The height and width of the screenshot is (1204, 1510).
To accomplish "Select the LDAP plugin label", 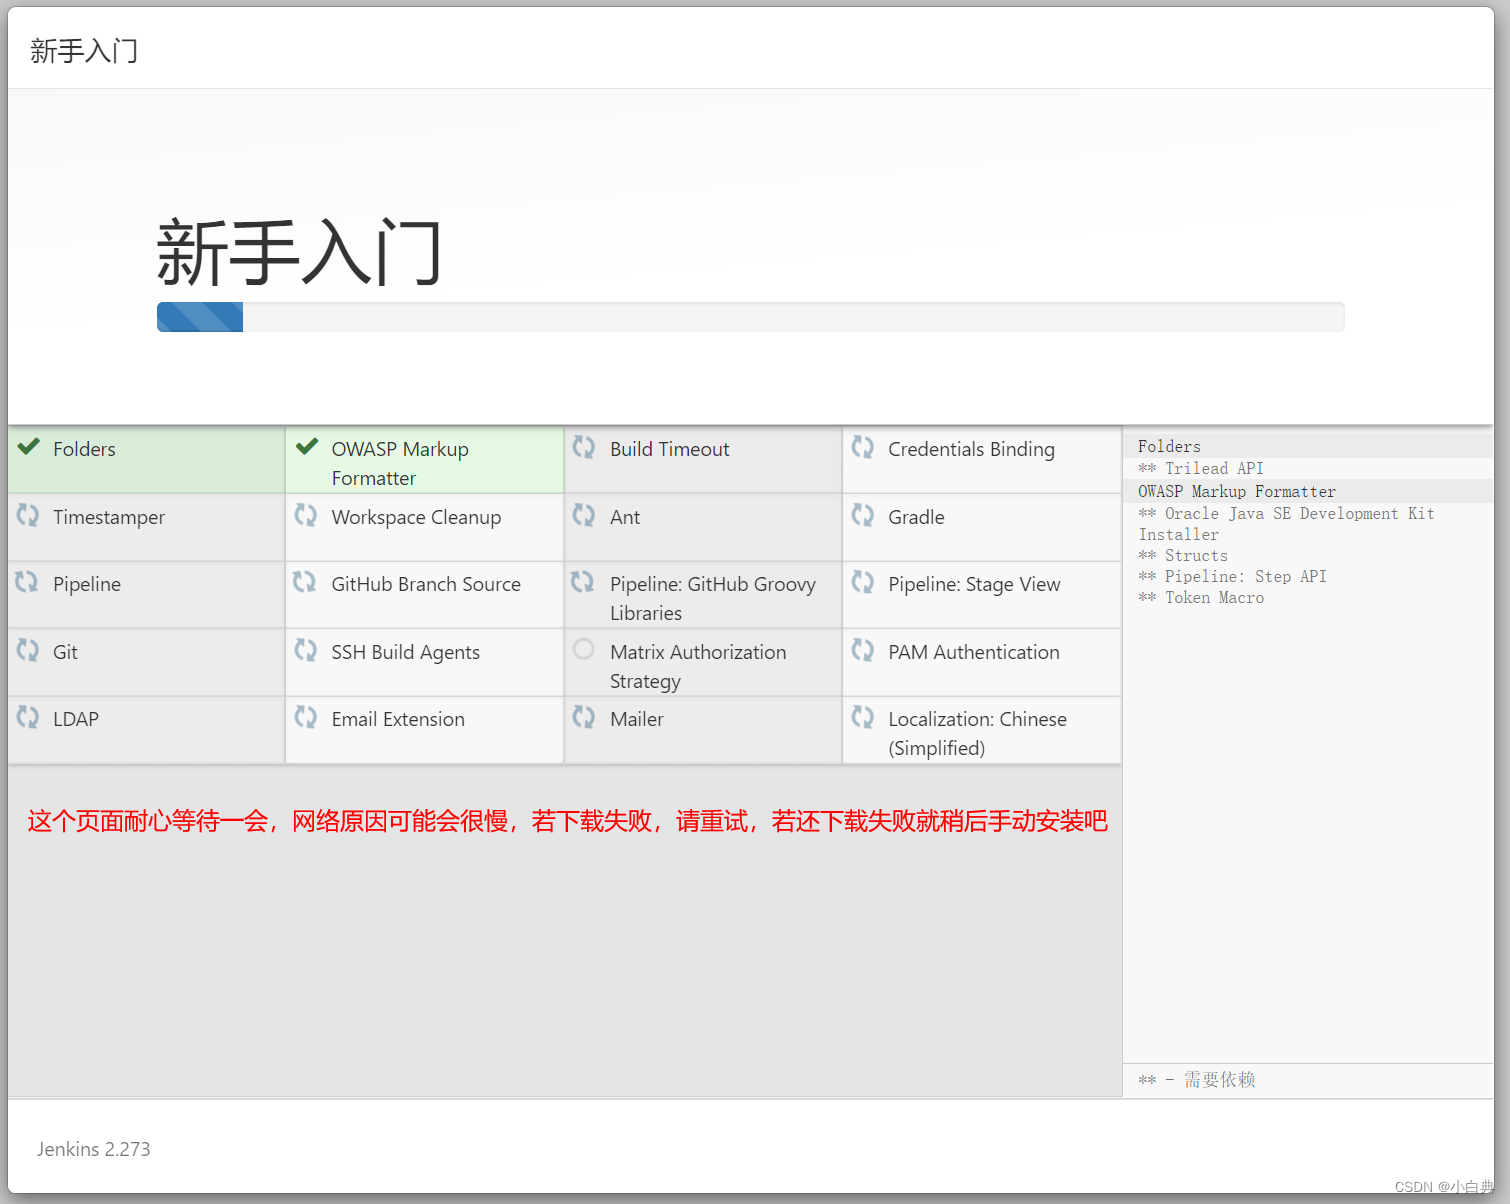I will coord(76,719).
